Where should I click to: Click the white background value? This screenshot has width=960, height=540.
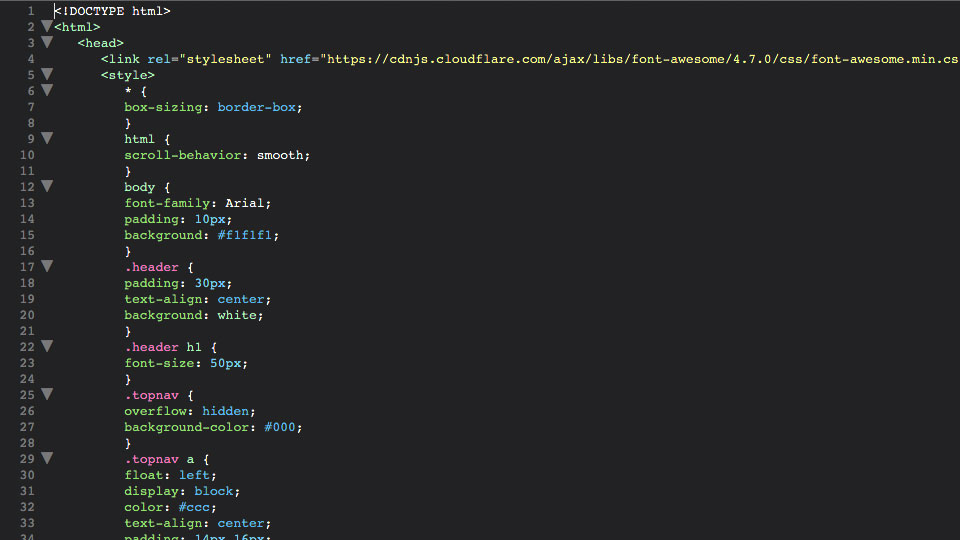237,315
